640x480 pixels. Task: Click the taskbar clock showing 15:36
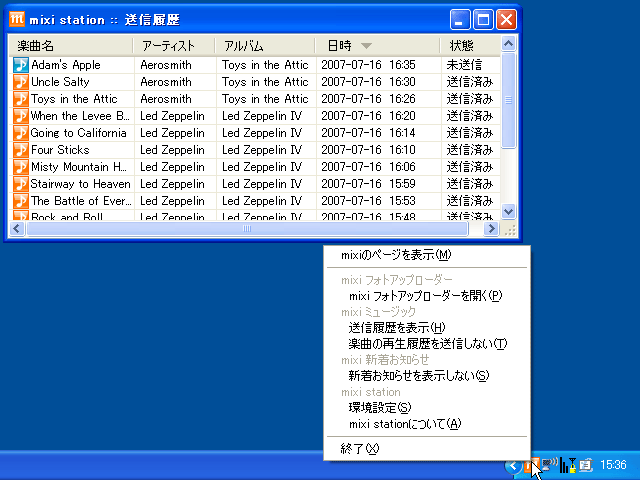613,465
